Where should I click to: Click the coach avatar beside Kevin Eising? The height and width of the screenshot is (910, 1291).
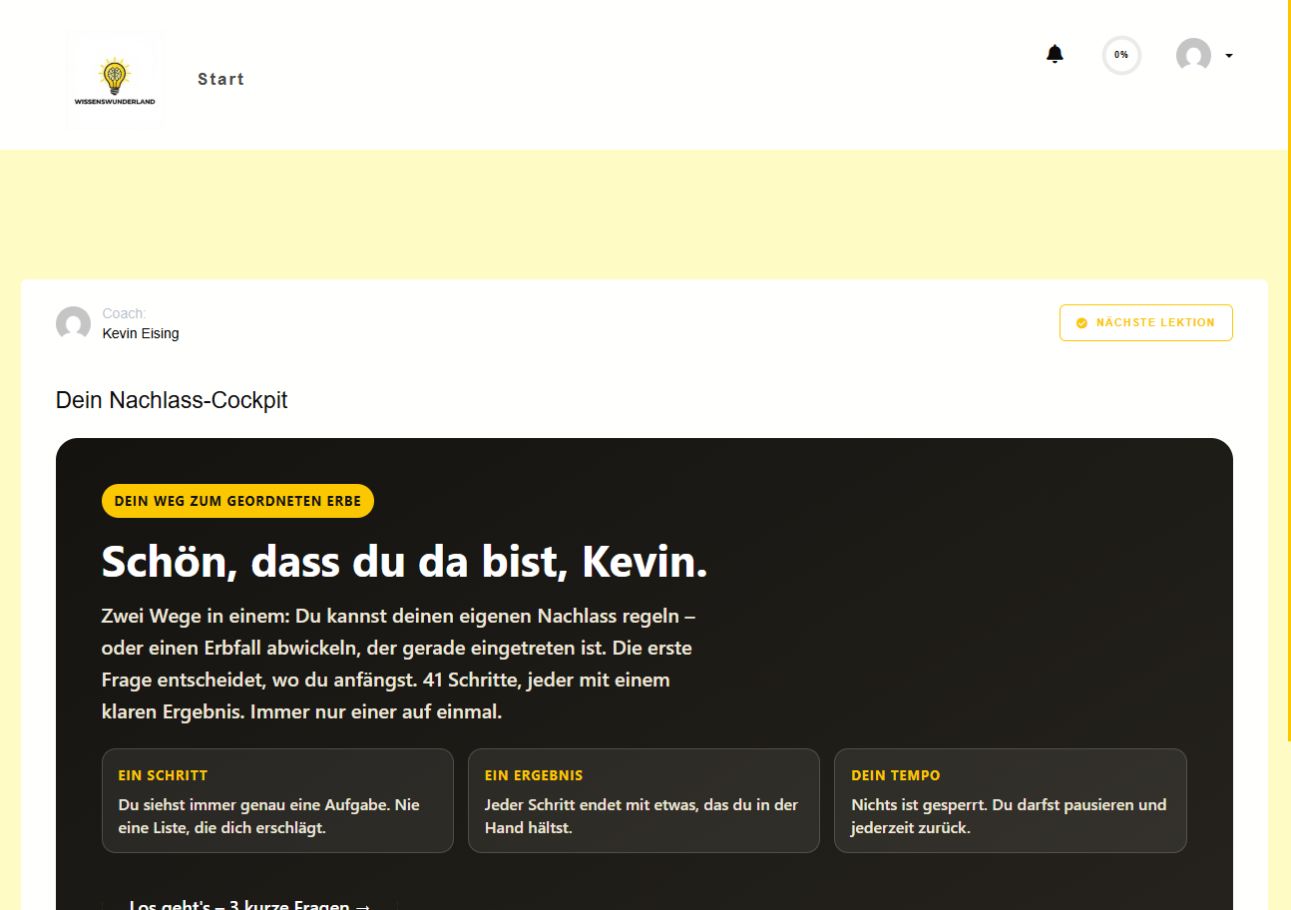point(73,324)
